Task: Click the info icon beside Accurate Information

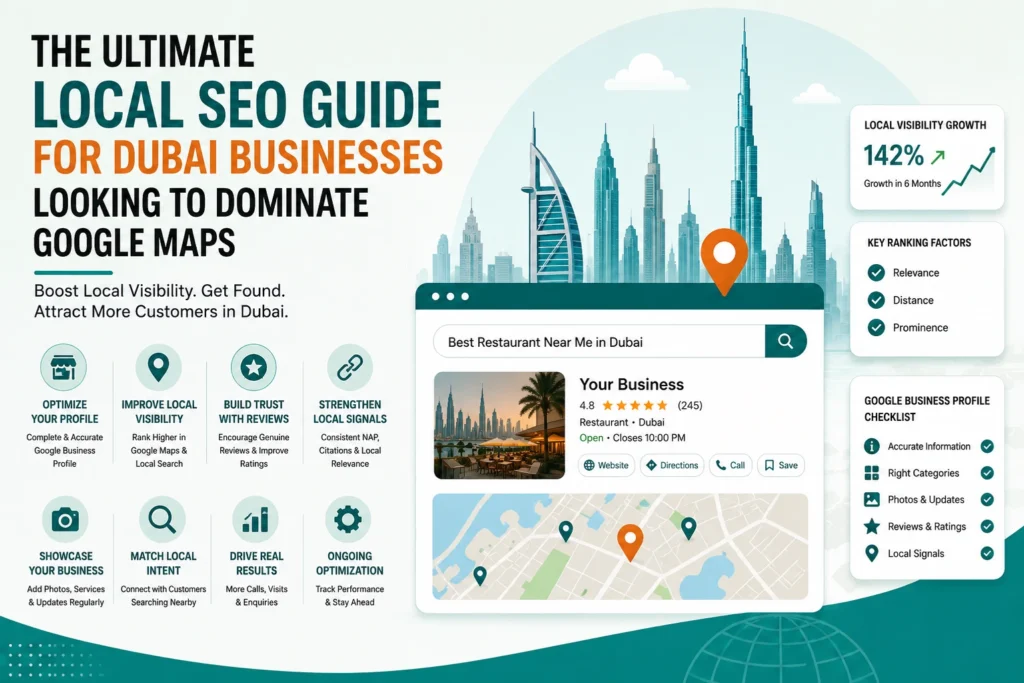Action: click(x=872, y=446)
